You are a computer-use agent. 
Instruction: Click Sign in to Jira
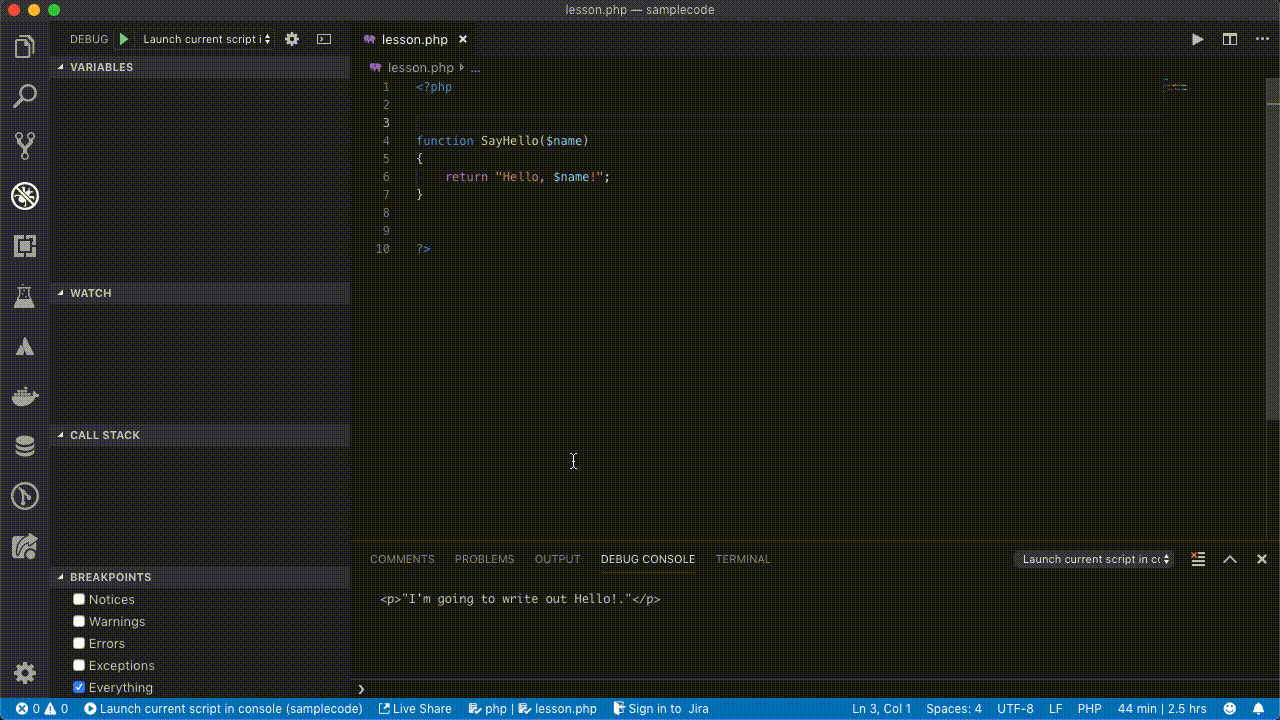pyautogui.click(x=661, y=708)
